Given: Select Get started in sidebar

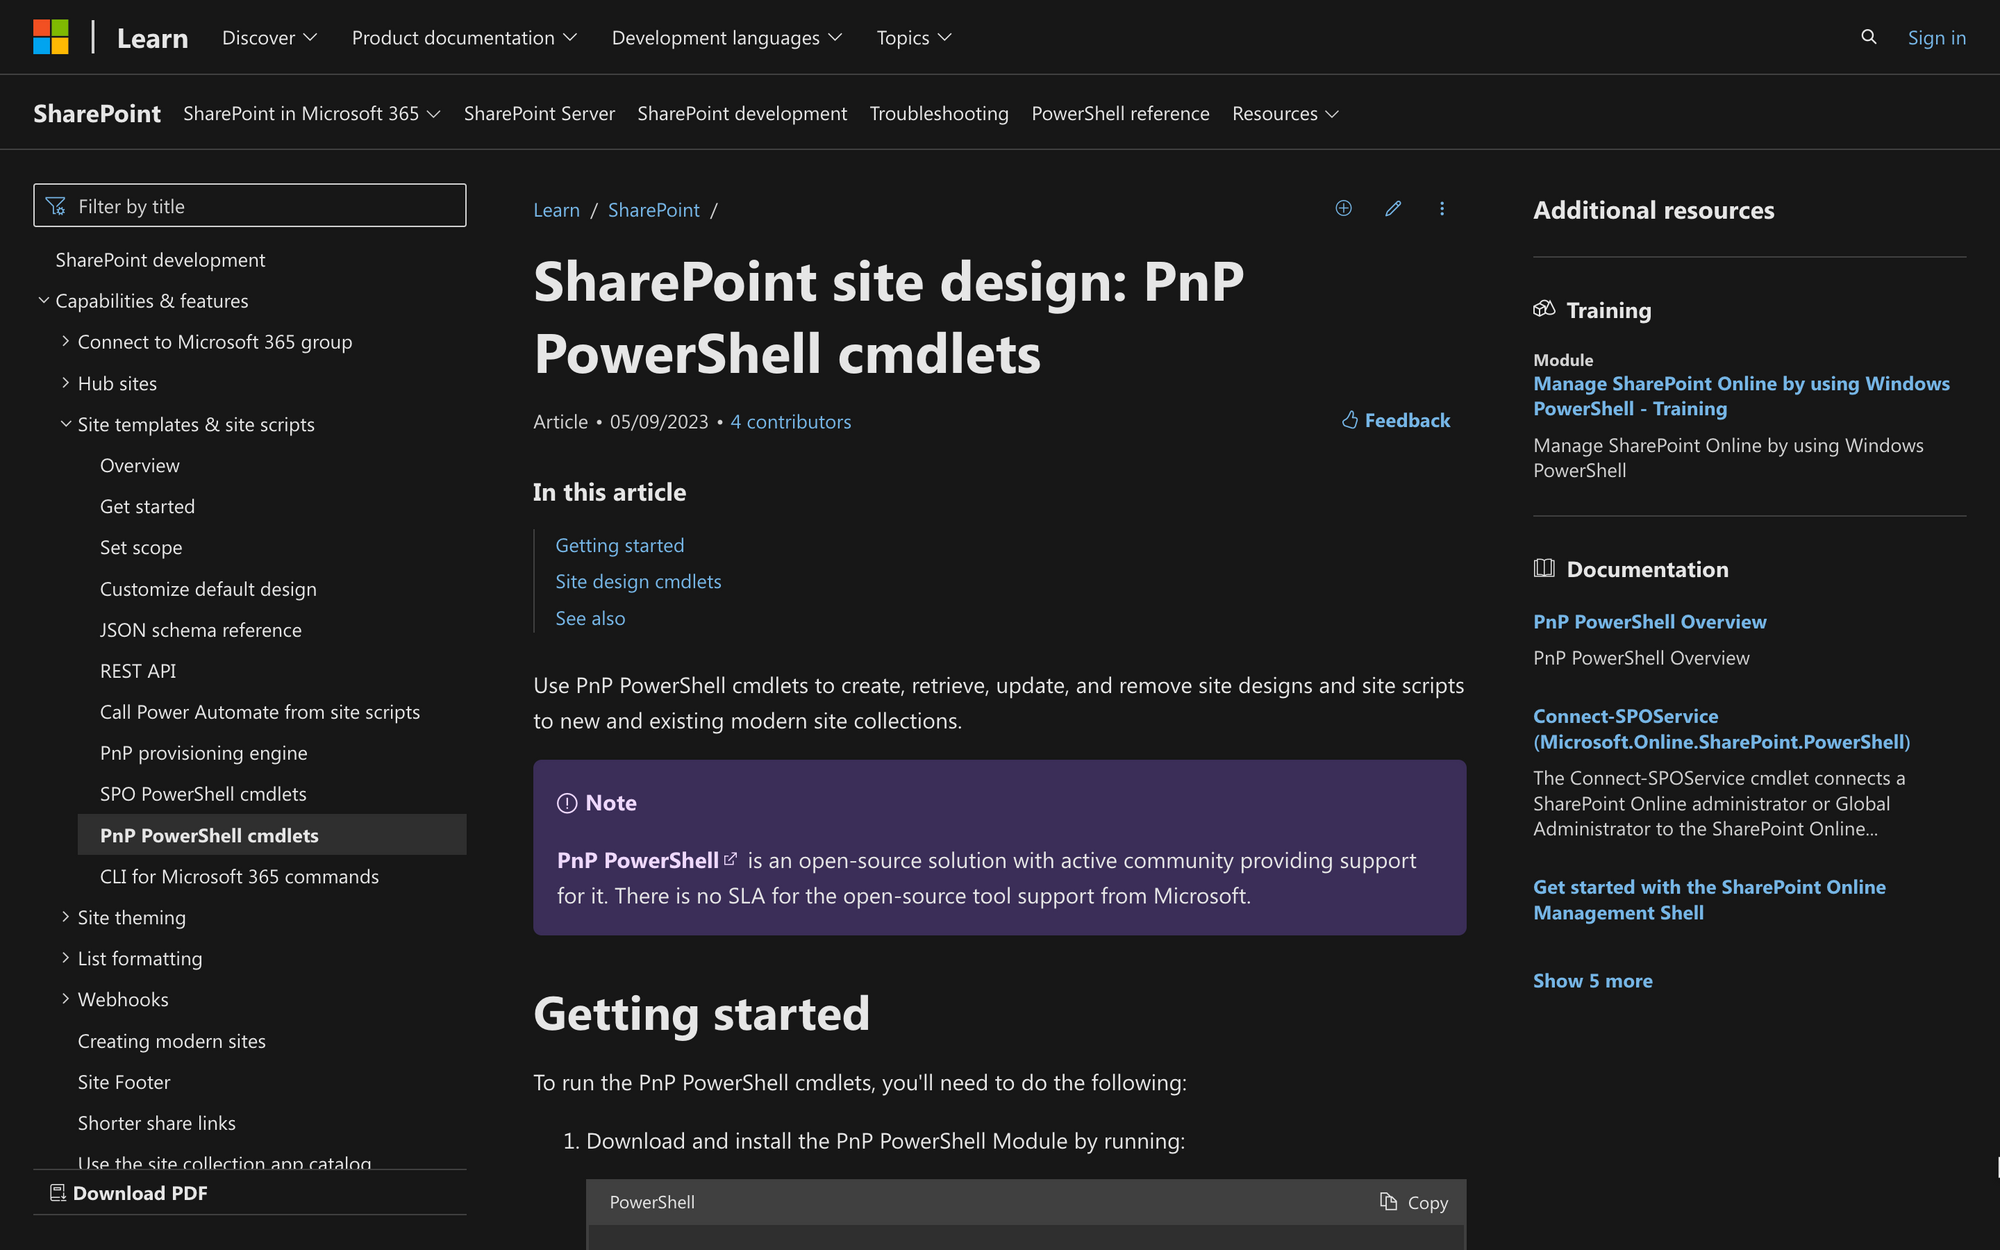Looking at the screenshot, I should point(147,506).
